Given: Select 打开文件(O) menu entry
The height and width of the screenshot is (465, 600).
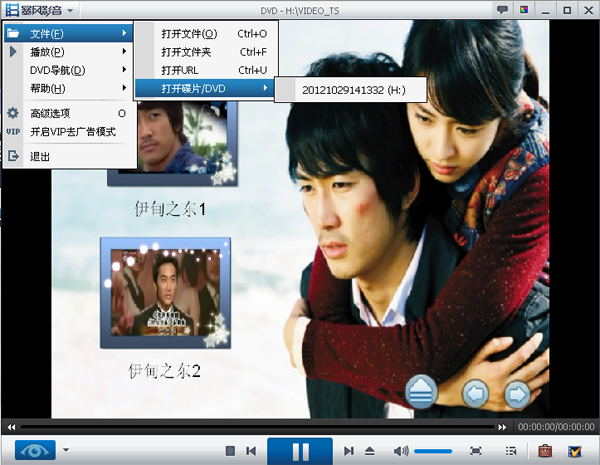Looking at the screenshot, I should point(206,34).
